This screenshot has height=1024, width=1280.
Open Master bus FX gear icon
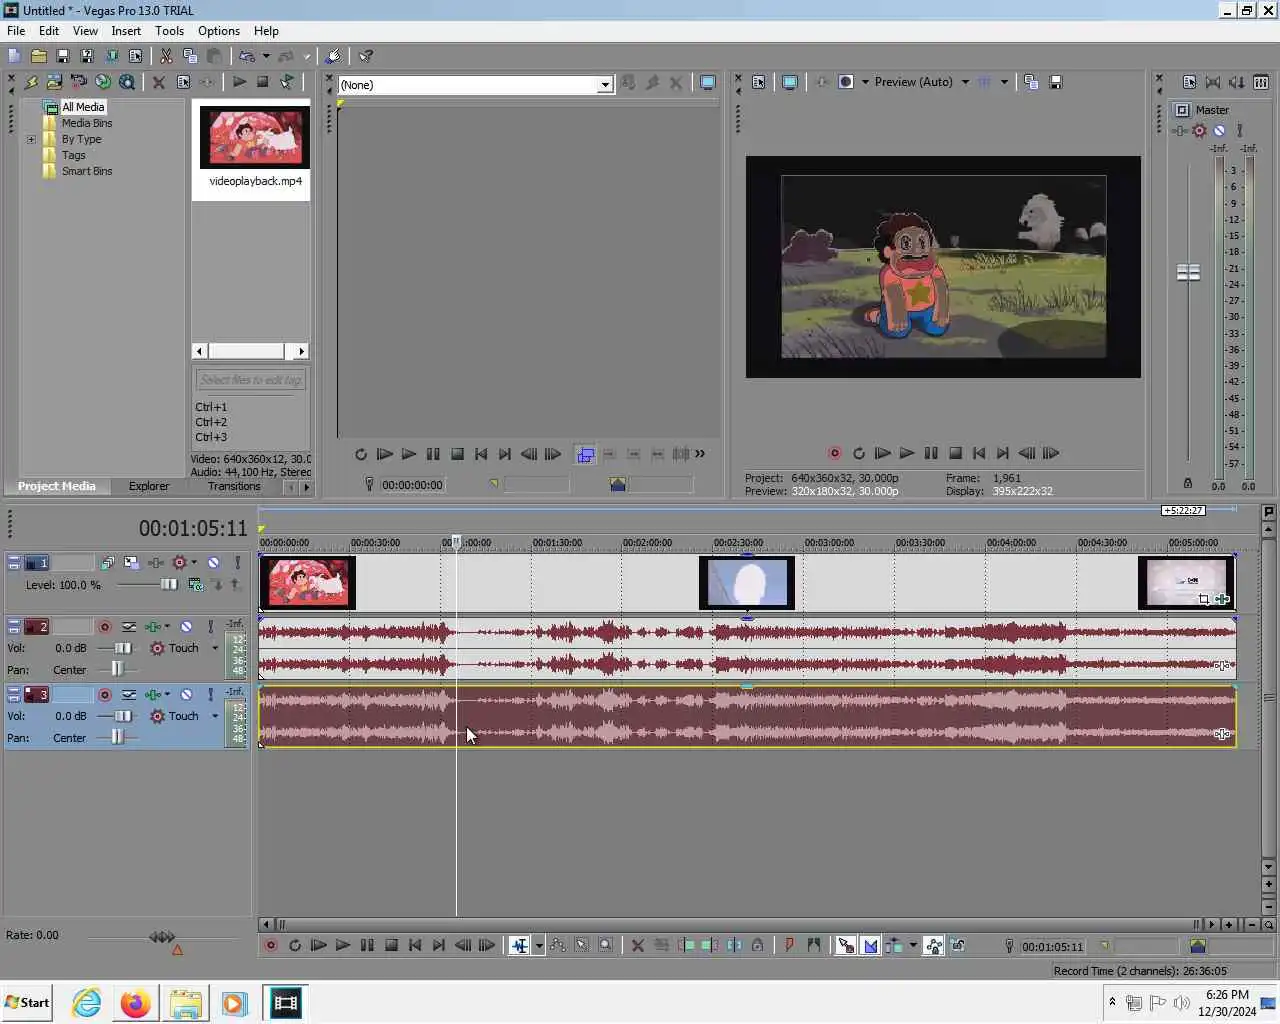[x=1199, y=131]
